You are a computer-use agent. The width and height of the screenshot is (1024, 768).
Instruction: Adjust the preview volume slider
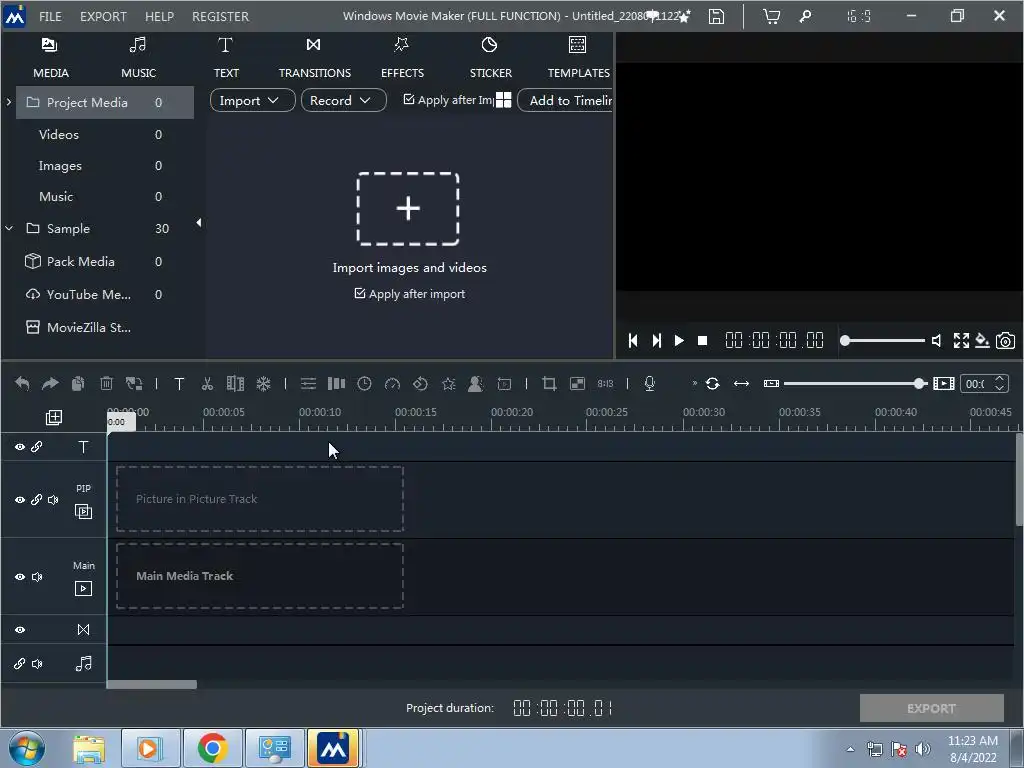(x=885, y=340)
